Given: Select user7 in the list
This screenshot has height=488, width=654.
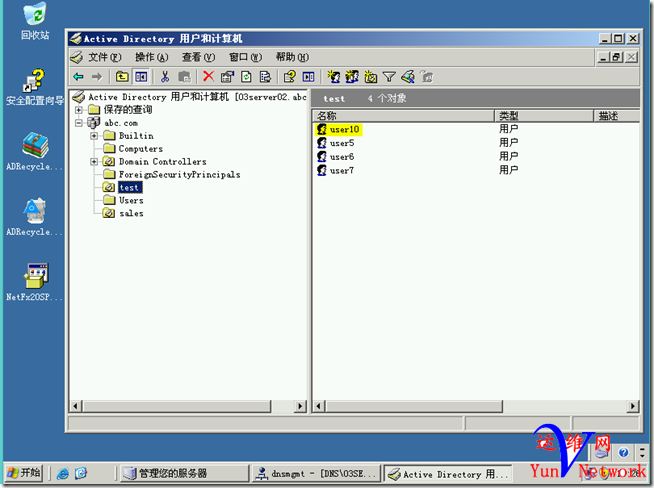Looking at the screenshot, I should coord(342,171).
